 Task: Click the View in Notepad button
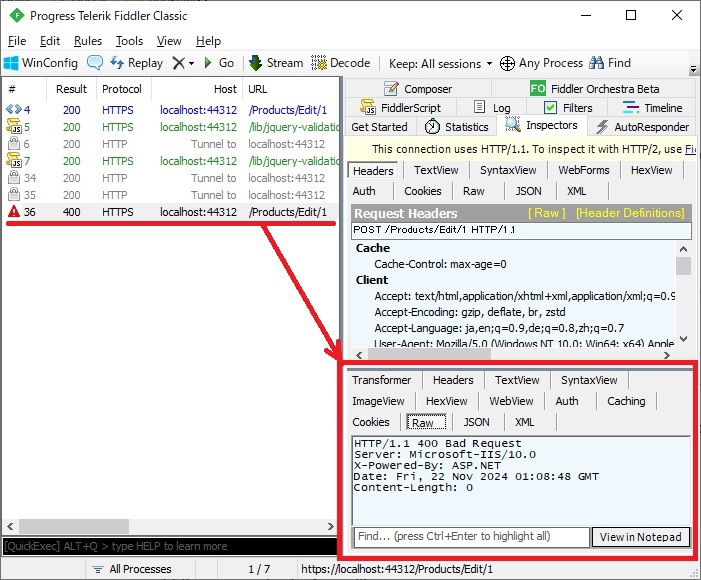pos(641,537)
